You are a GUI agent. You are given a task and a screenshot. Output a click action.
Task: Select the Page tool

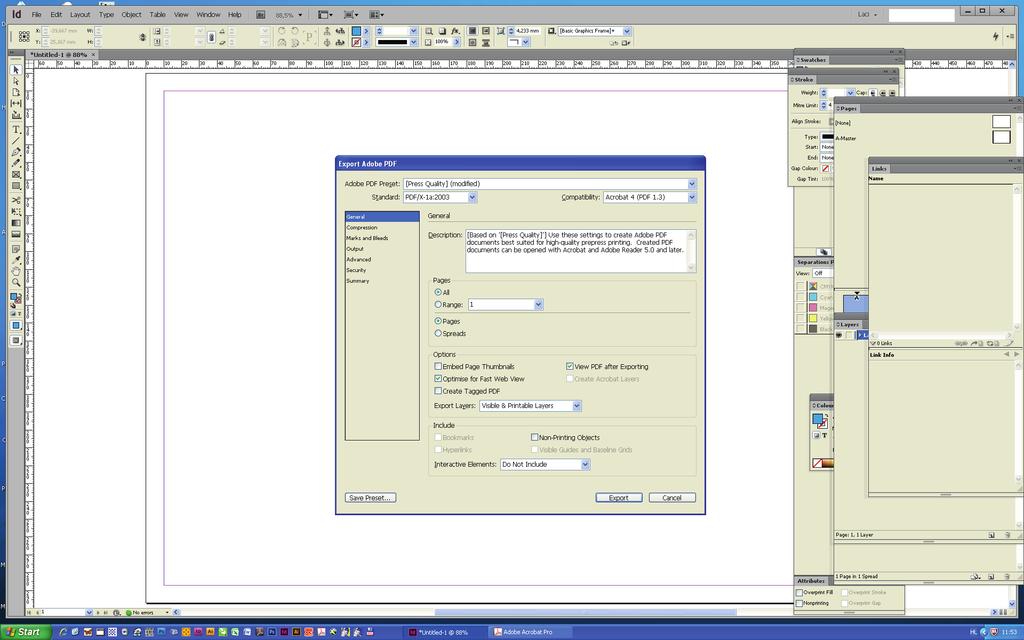pos(16,92)
